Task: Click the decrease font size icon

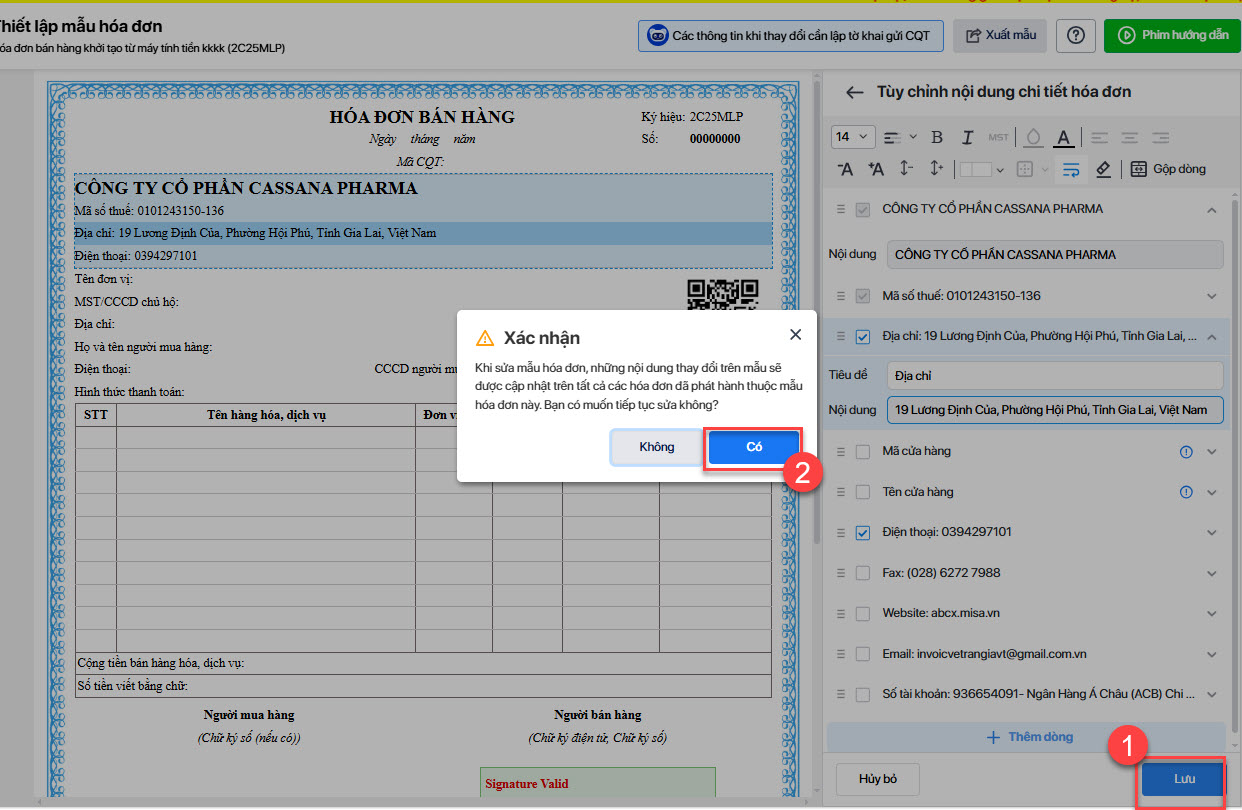Action: 846,169
